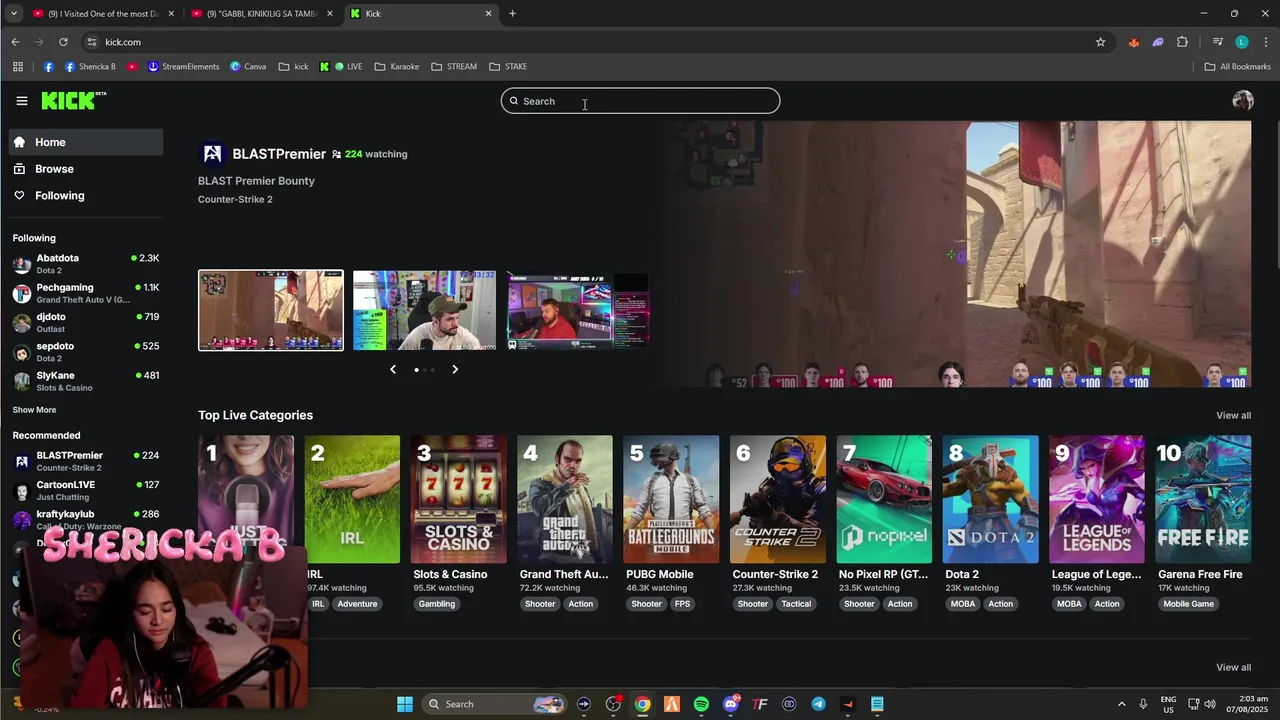
Task: Click the lower View all link
Action: (x=1233, y=667)
